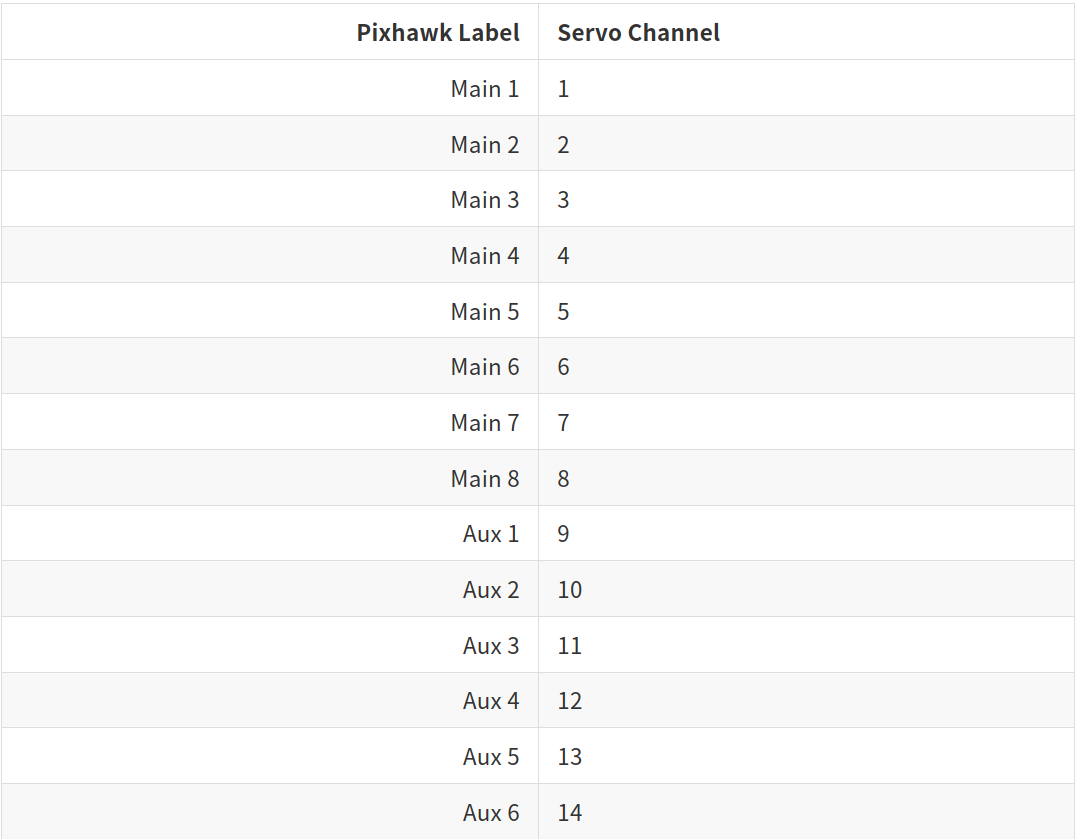Click the Servo Channel column header
1079x839 pixels.
tap(639, 33)
